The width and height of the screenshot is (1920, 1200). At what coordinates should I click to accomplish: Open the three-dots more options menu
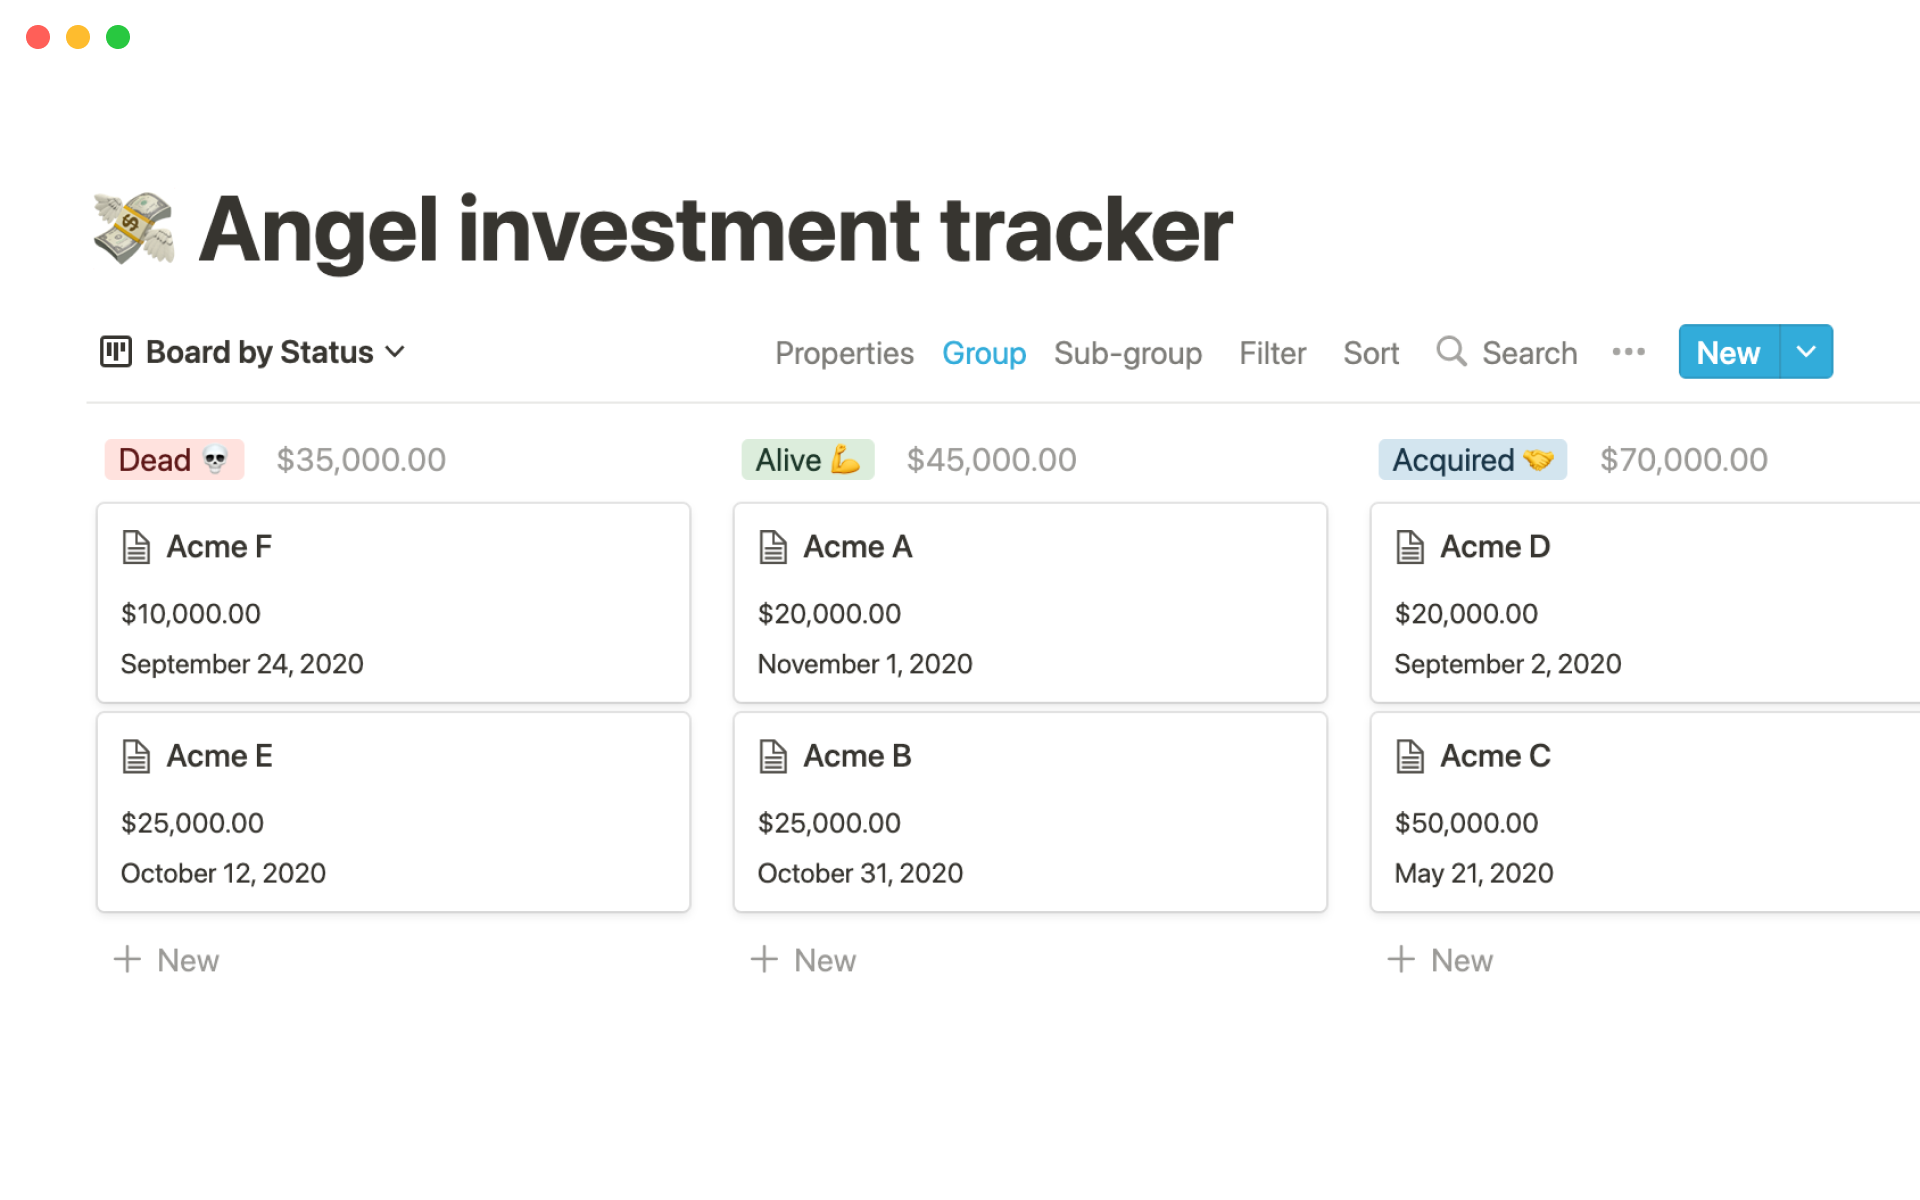[x=1628, y=352]
